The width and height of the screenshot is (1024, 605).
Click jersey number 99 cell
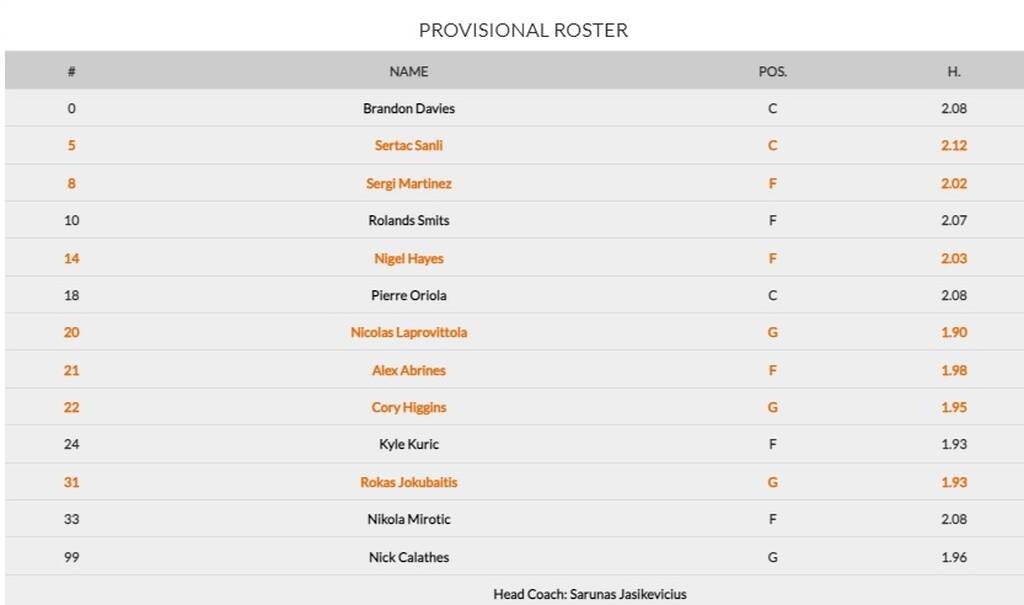(x=71, y=557)
